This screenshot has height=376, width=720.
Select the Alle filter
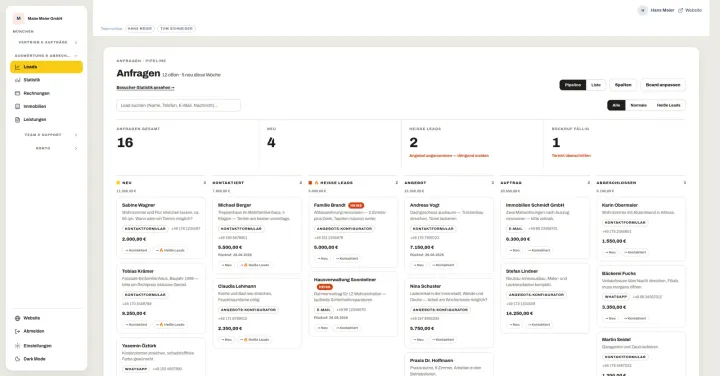(x=616, y=105)
